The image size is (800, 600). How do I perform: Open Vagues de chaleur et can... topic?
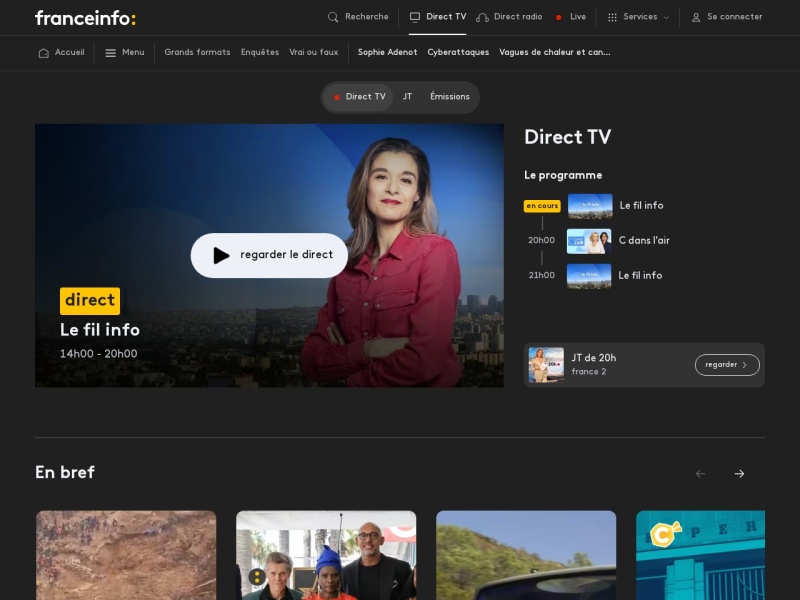[x=555, y=52]
